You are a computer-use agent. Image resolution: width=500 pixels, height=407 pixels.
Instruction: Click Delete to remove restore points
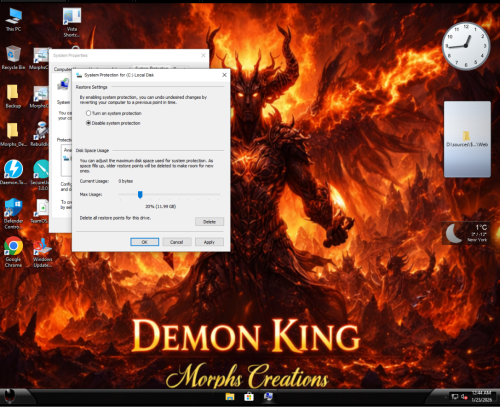coord(209,222)
